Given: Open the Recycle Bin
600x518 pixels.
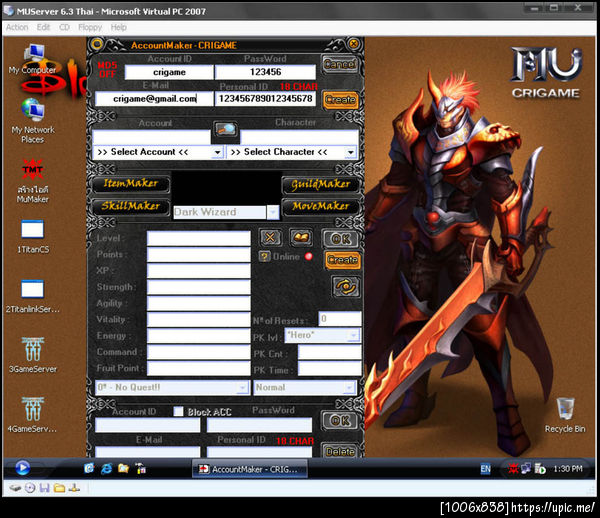Looking at the screenshot, I should coord(565,415).
